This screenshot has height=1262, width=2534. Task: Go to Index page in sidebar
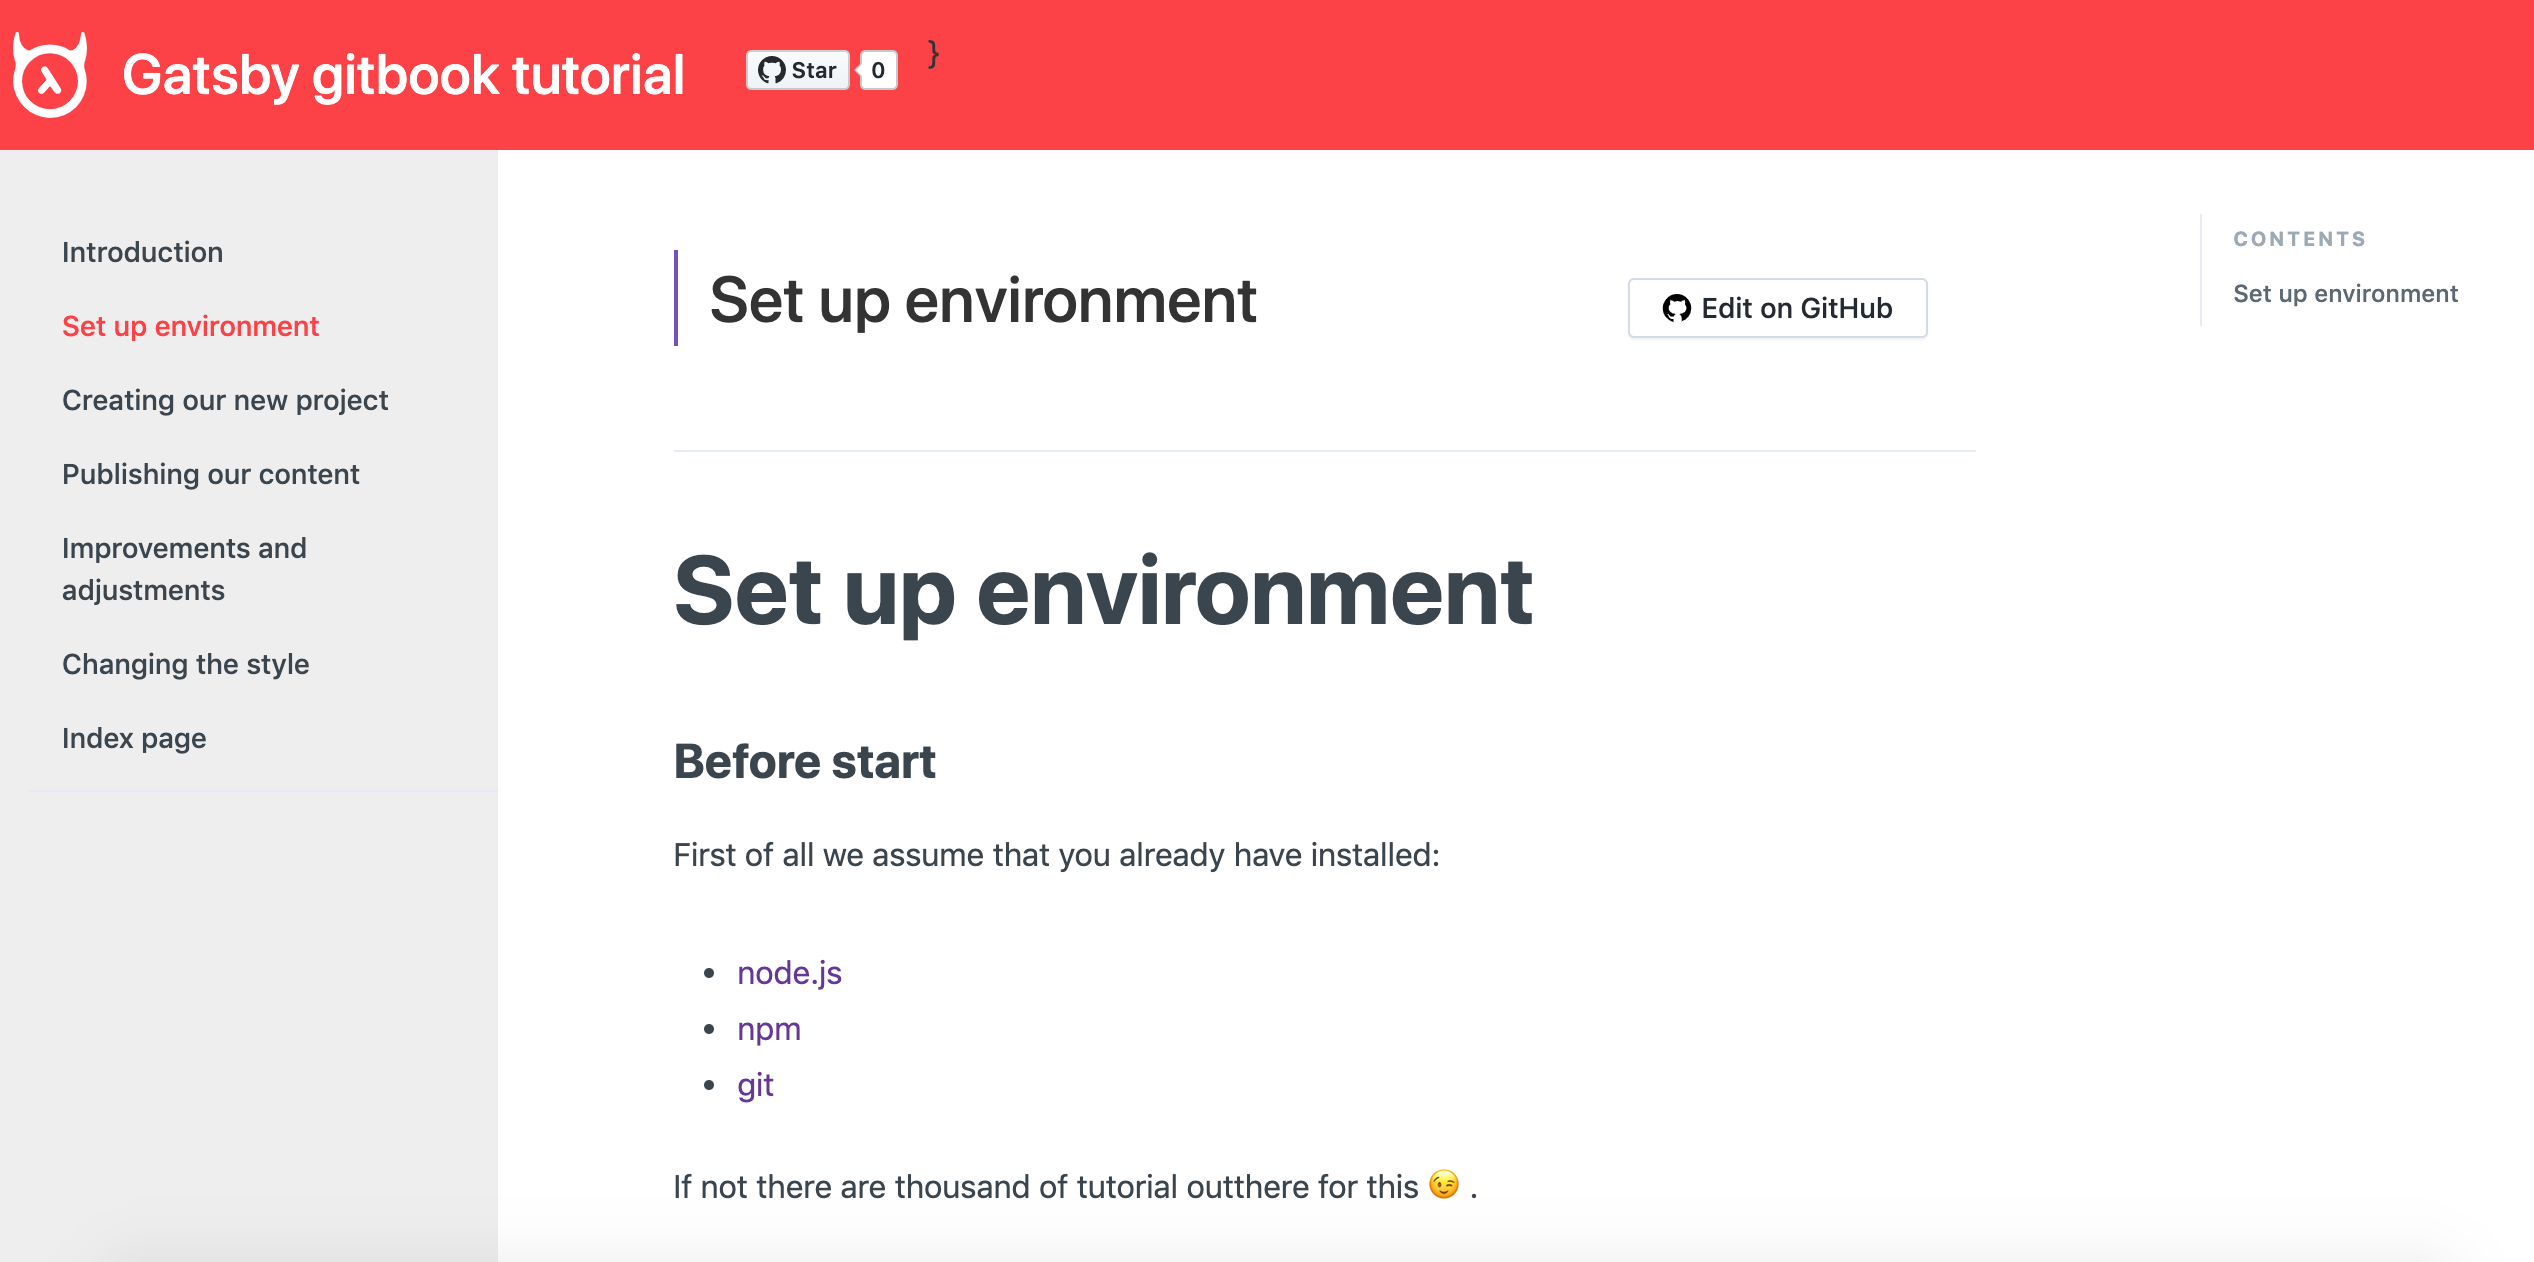point(134,738)
